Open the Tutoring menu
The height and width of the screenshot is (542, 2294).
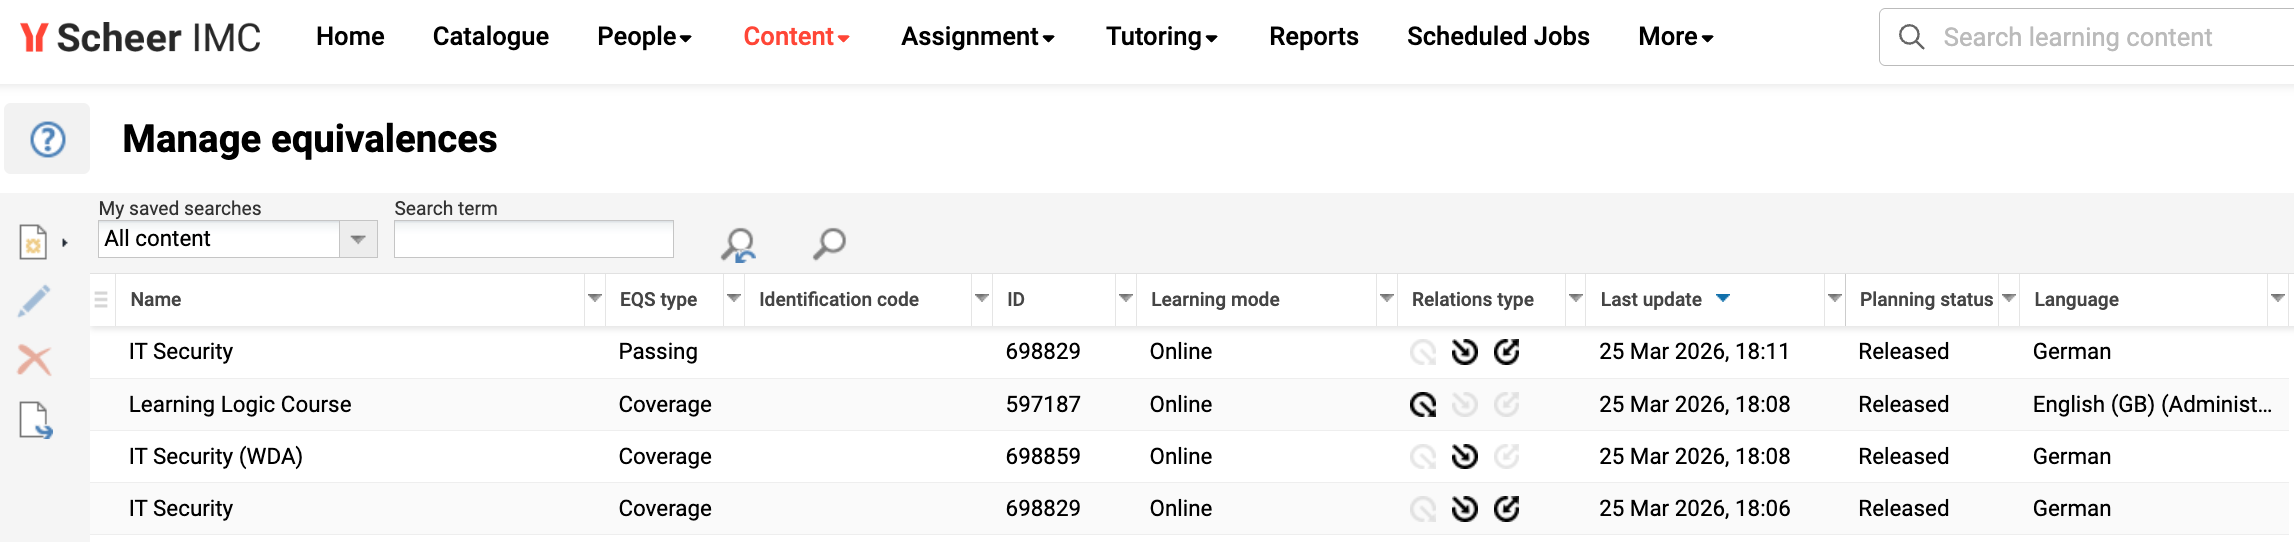[x=1160, y=37]
